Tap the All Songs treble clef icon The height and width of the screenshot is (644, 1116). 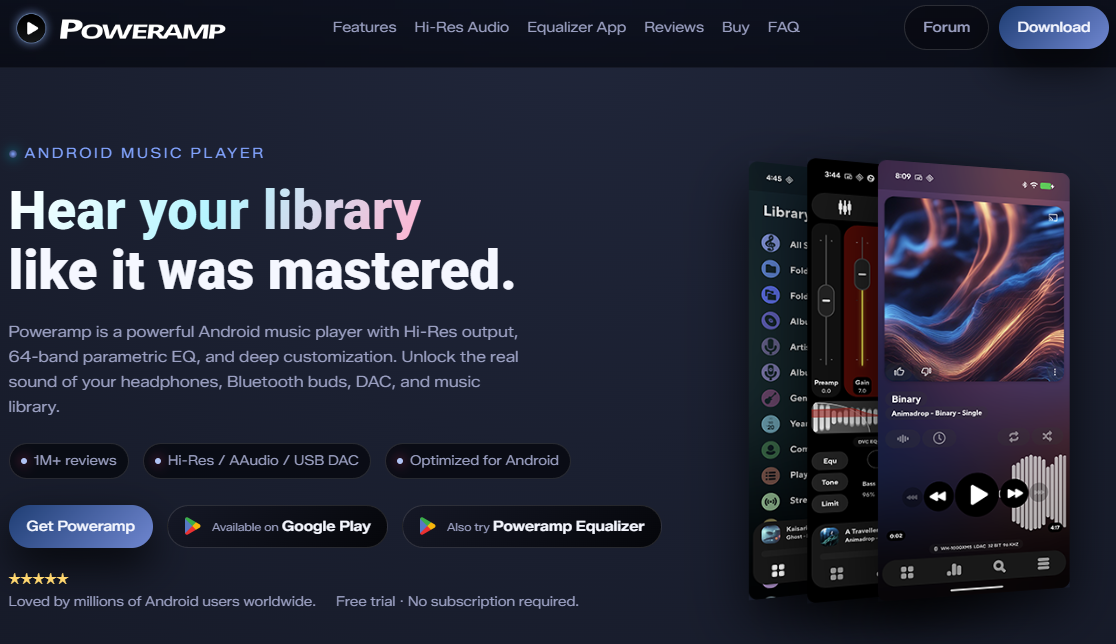770,243
